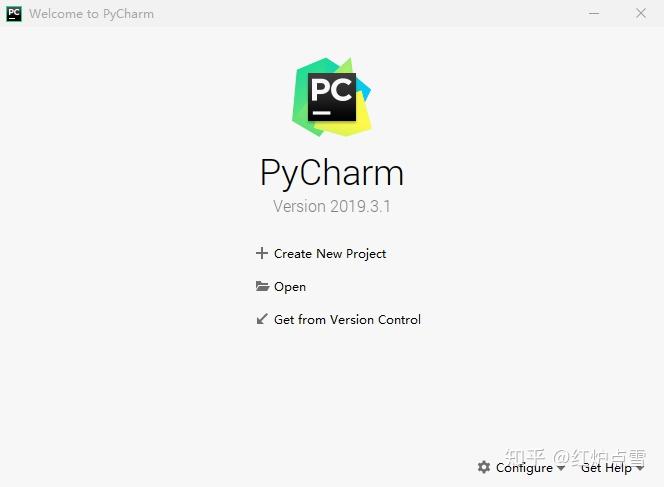Select Create New Project
The height and width of the screenshot is (487, 664).
click(330, 253)
